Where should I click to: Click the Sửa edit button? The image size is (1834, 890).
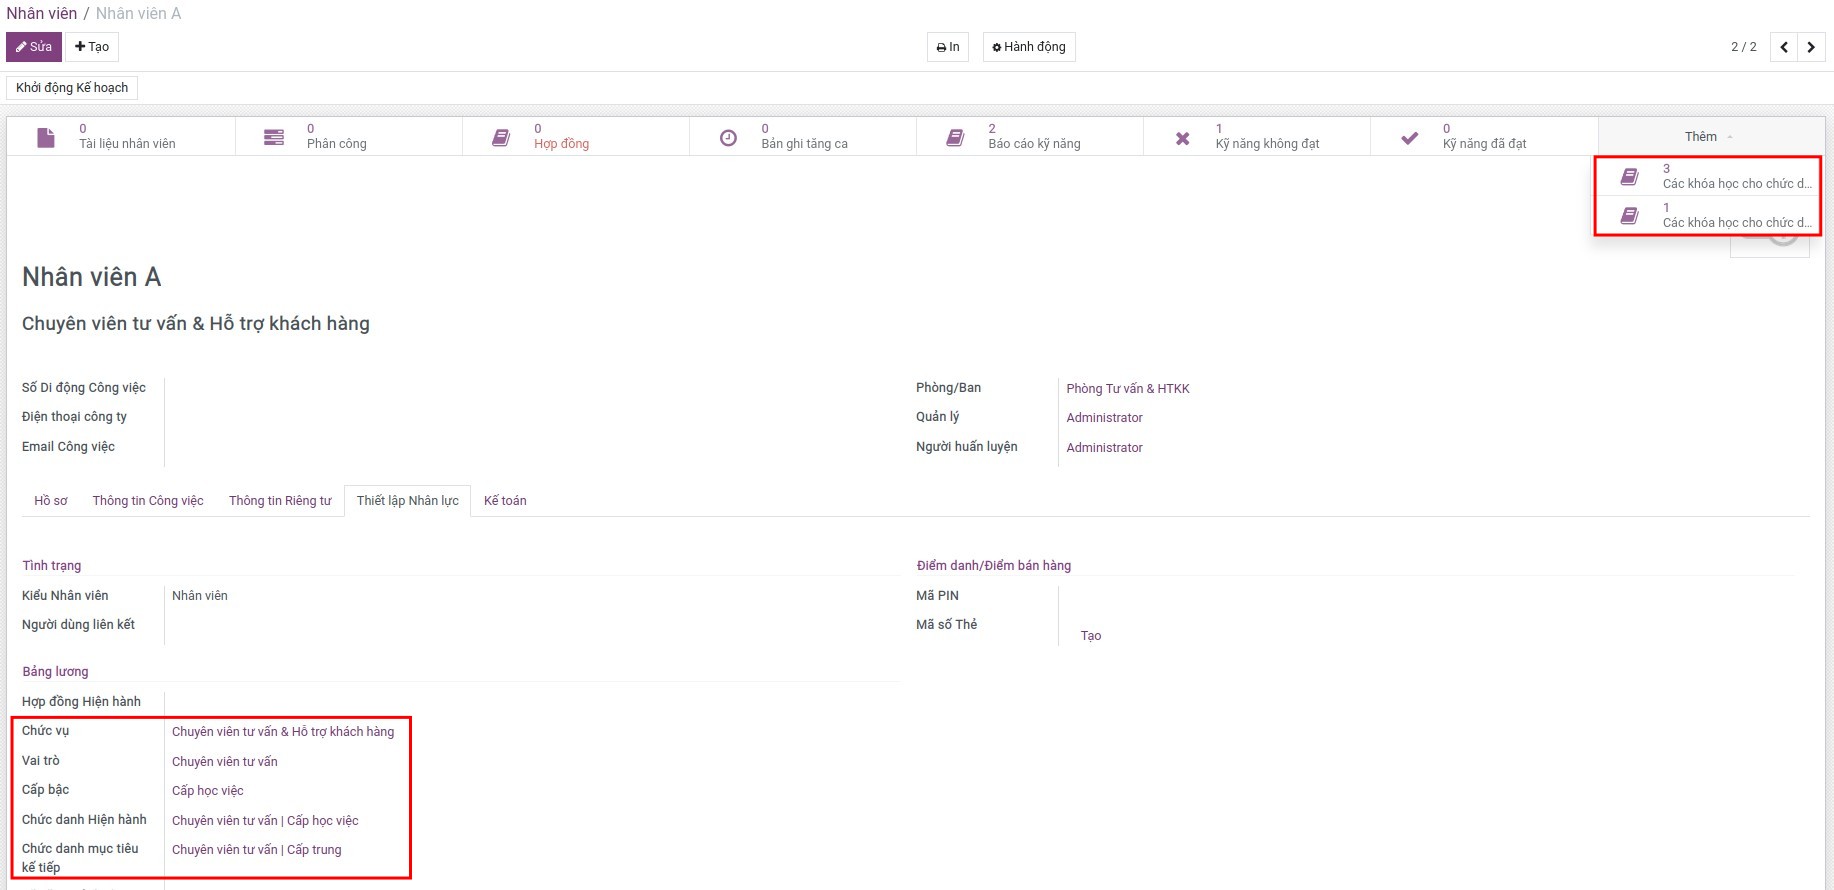(x=34, y=47)
